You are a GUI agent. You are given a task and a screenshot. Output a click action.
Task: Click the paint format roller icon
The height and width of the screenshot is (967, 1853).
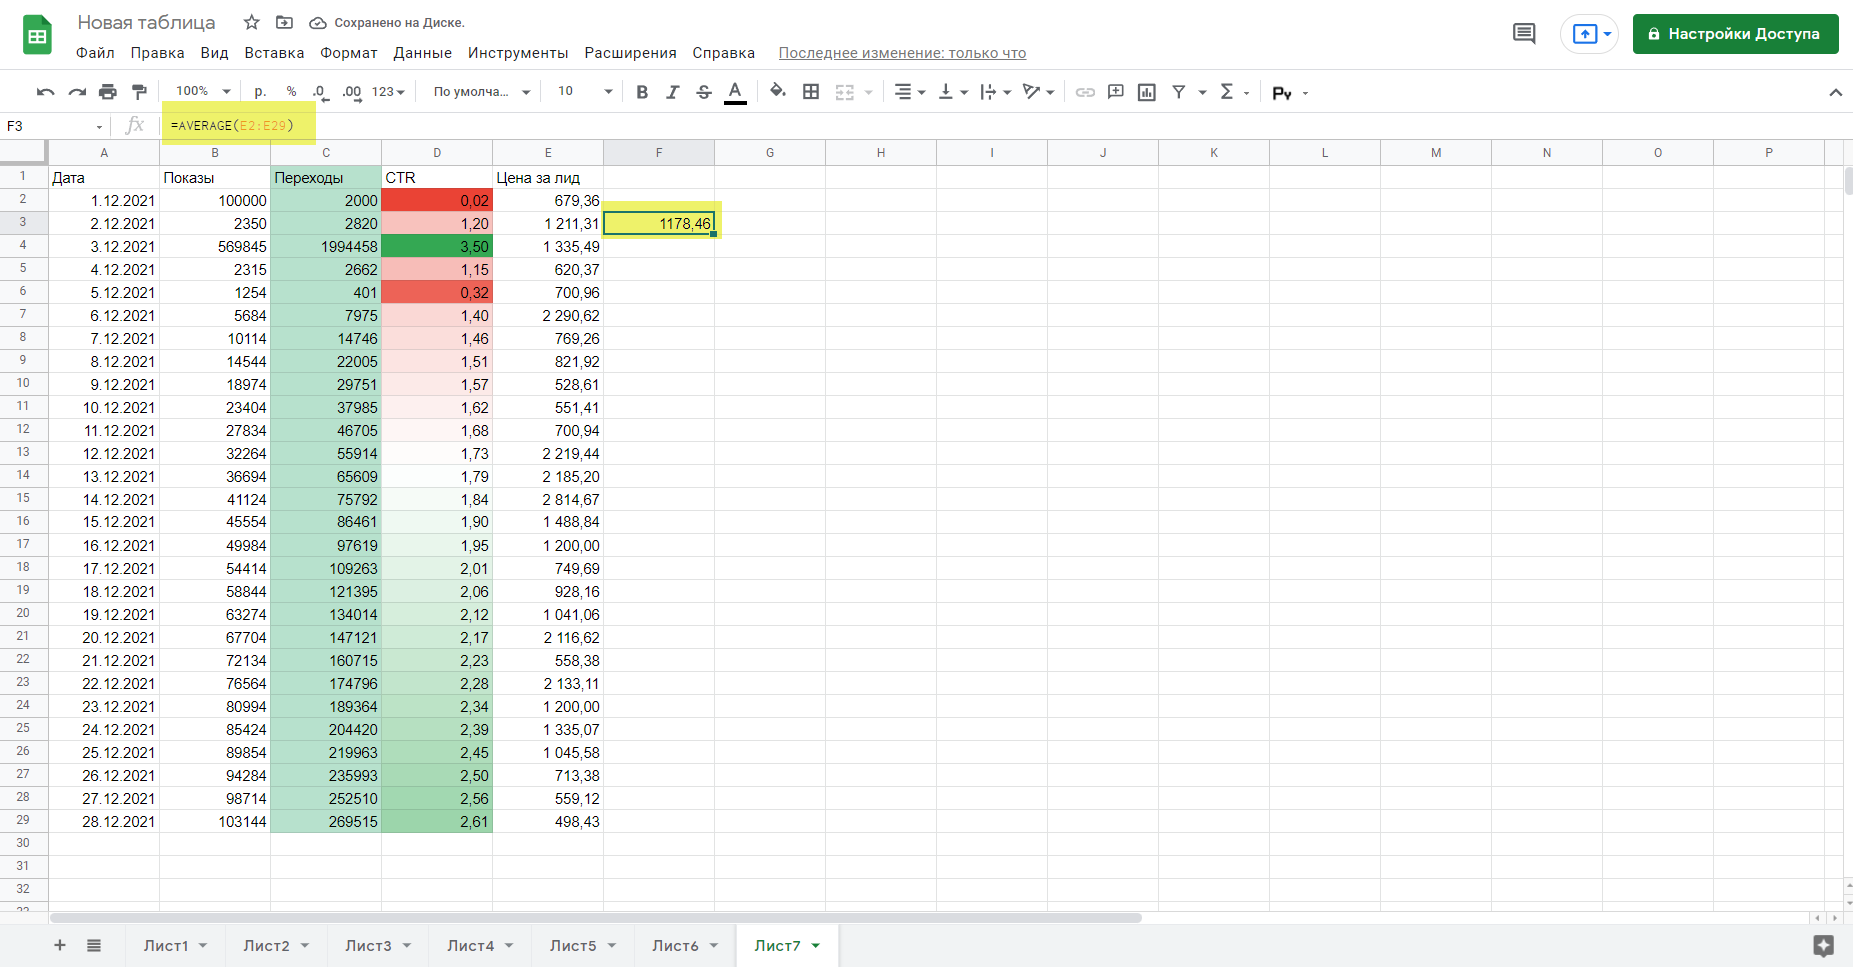139,92
